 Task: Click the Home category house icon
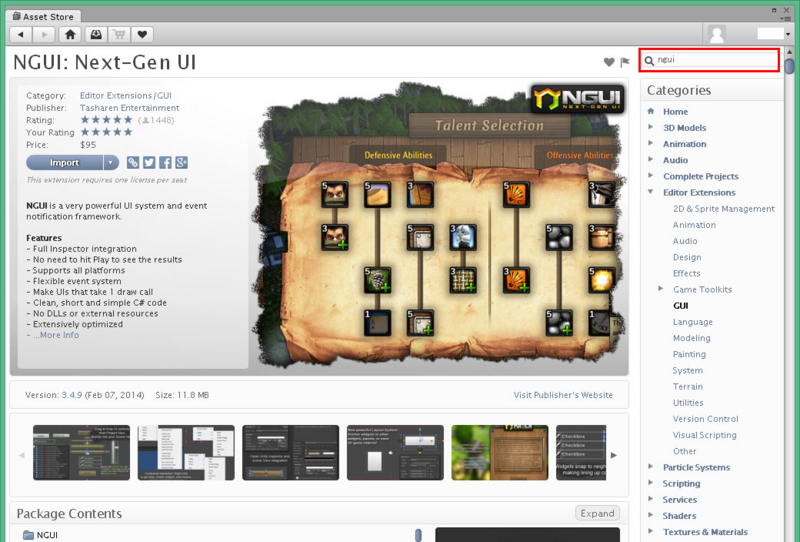point(651,111)
